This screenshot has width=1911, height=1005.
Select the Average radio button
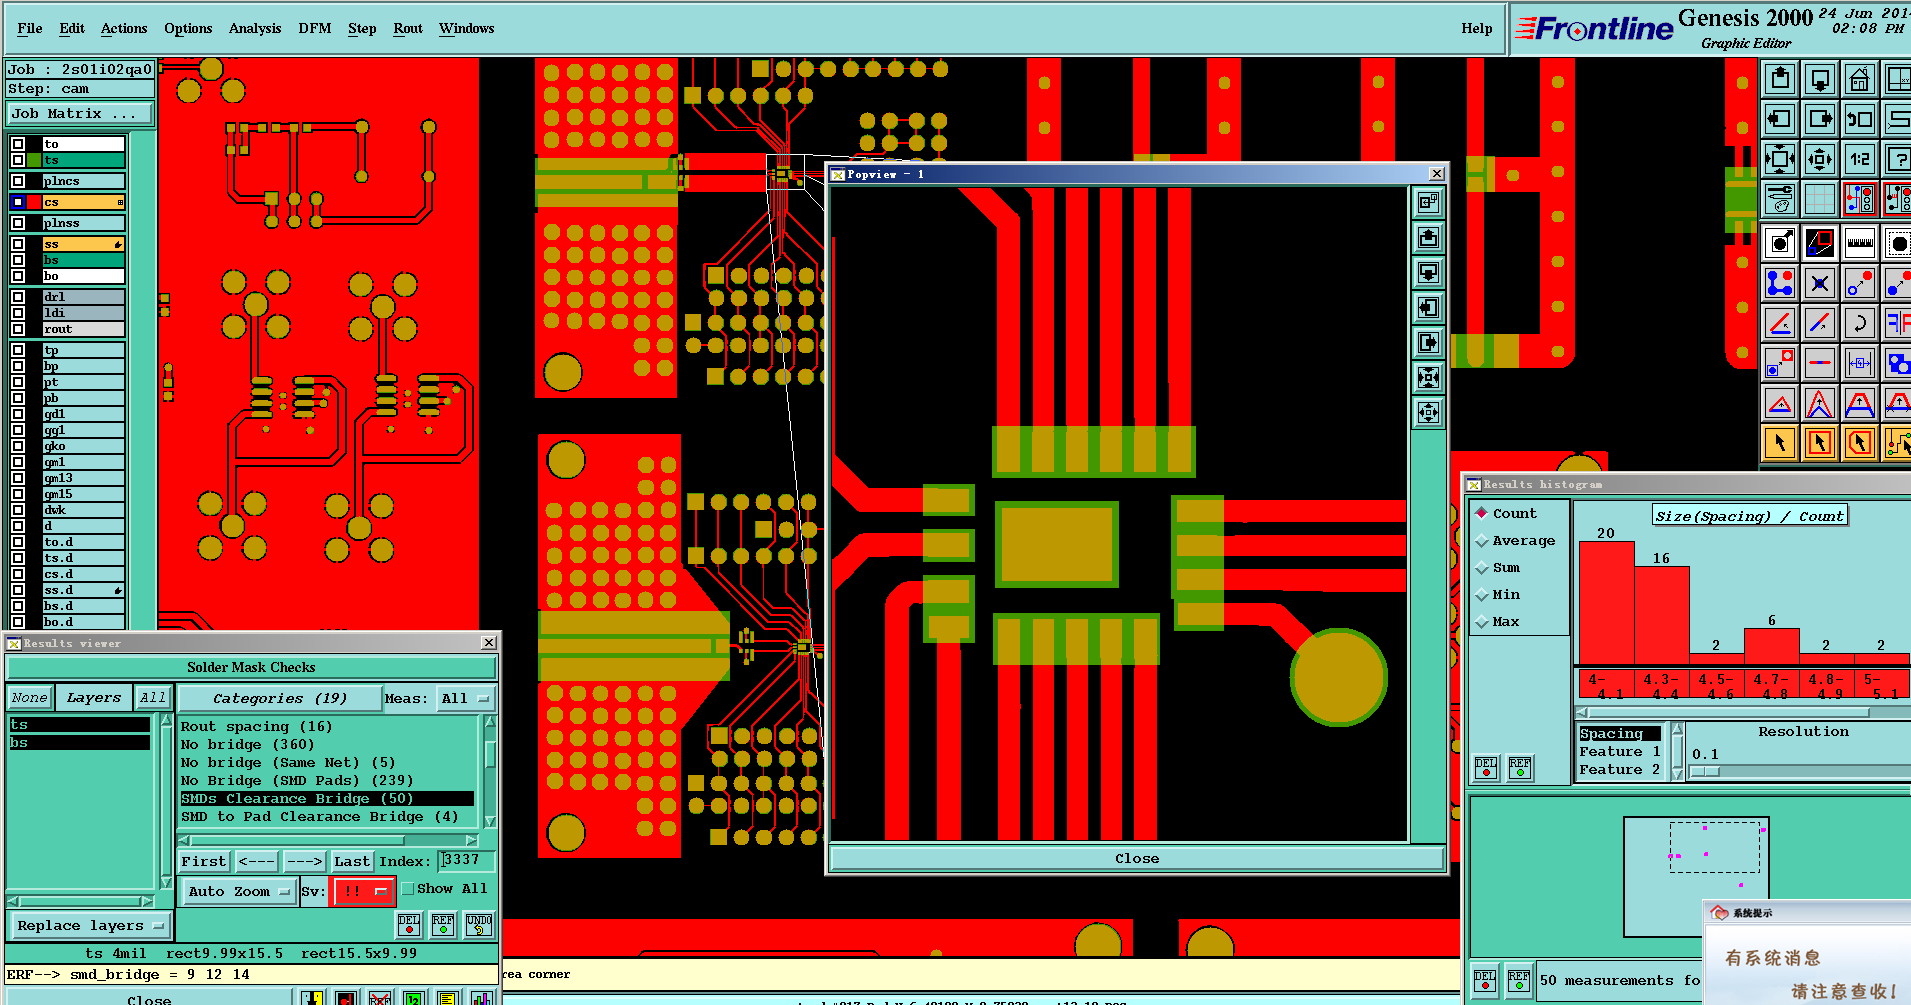(x=1482, y=541)
